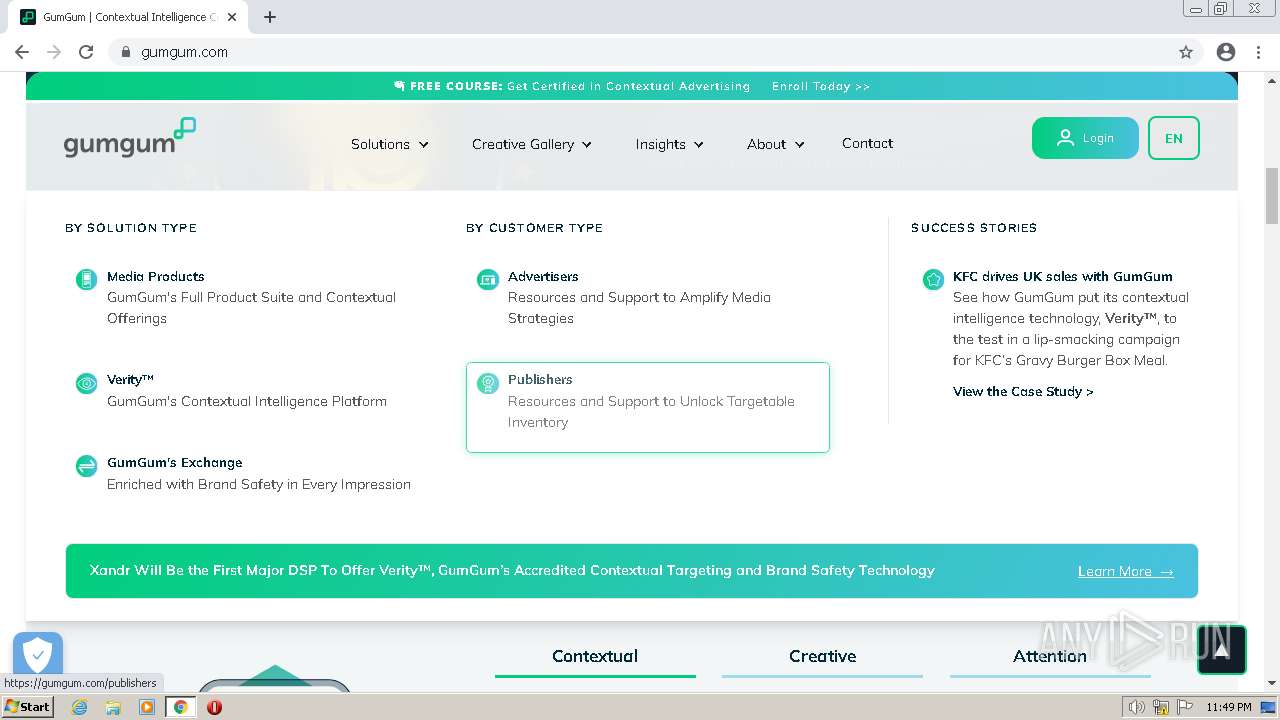Expand the About menu

point(776,144)
